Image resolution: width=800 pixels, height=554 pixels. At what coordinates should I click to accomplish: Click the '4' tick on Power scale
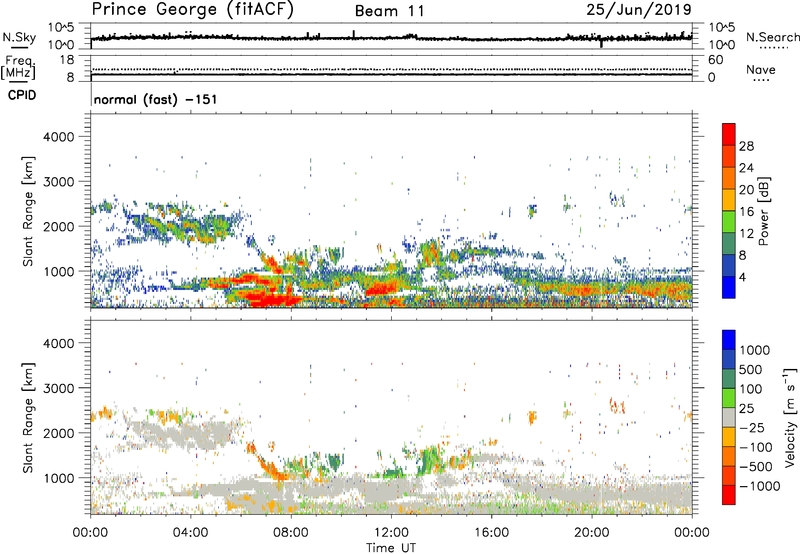742,277
